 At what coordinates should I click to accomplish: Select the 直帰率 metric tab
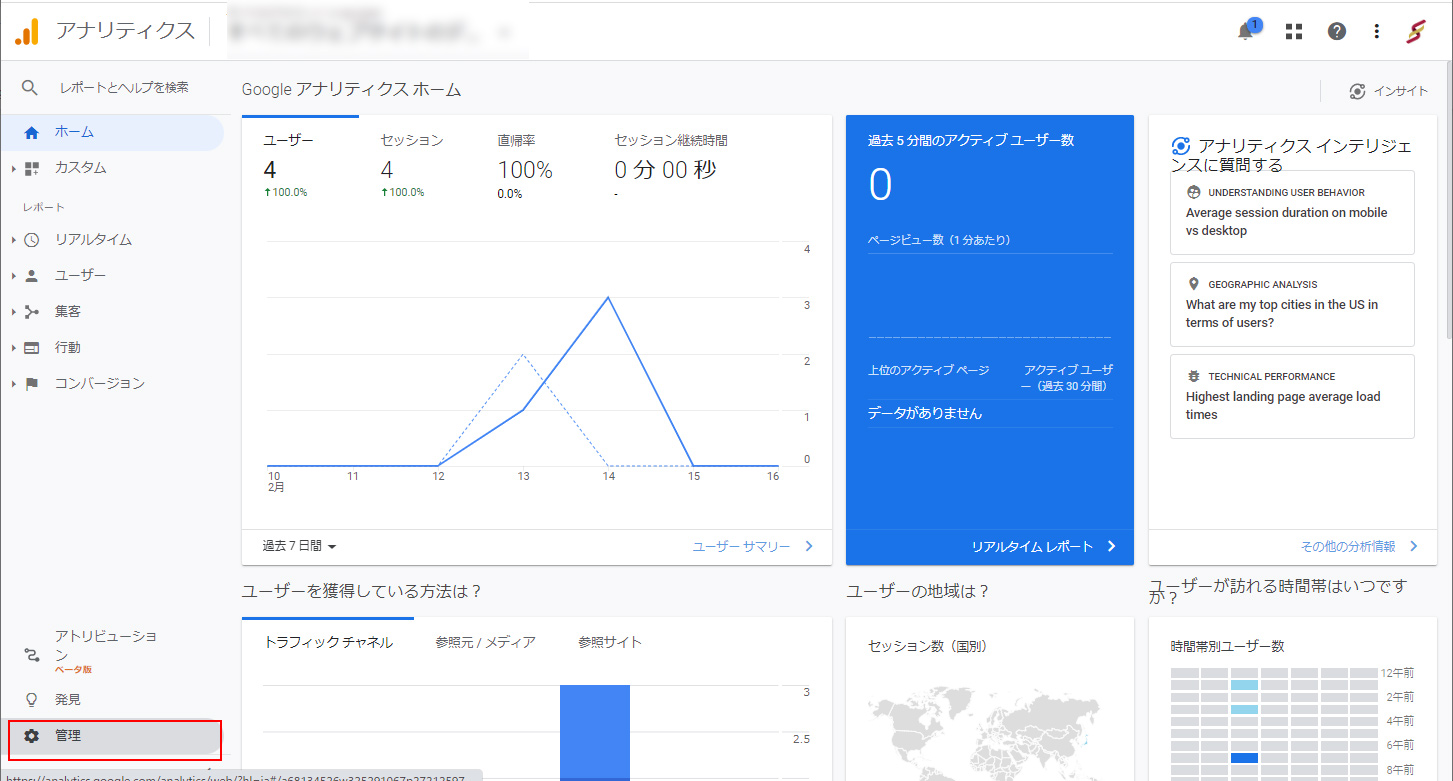pyautogui.click(x=534, y=164)
